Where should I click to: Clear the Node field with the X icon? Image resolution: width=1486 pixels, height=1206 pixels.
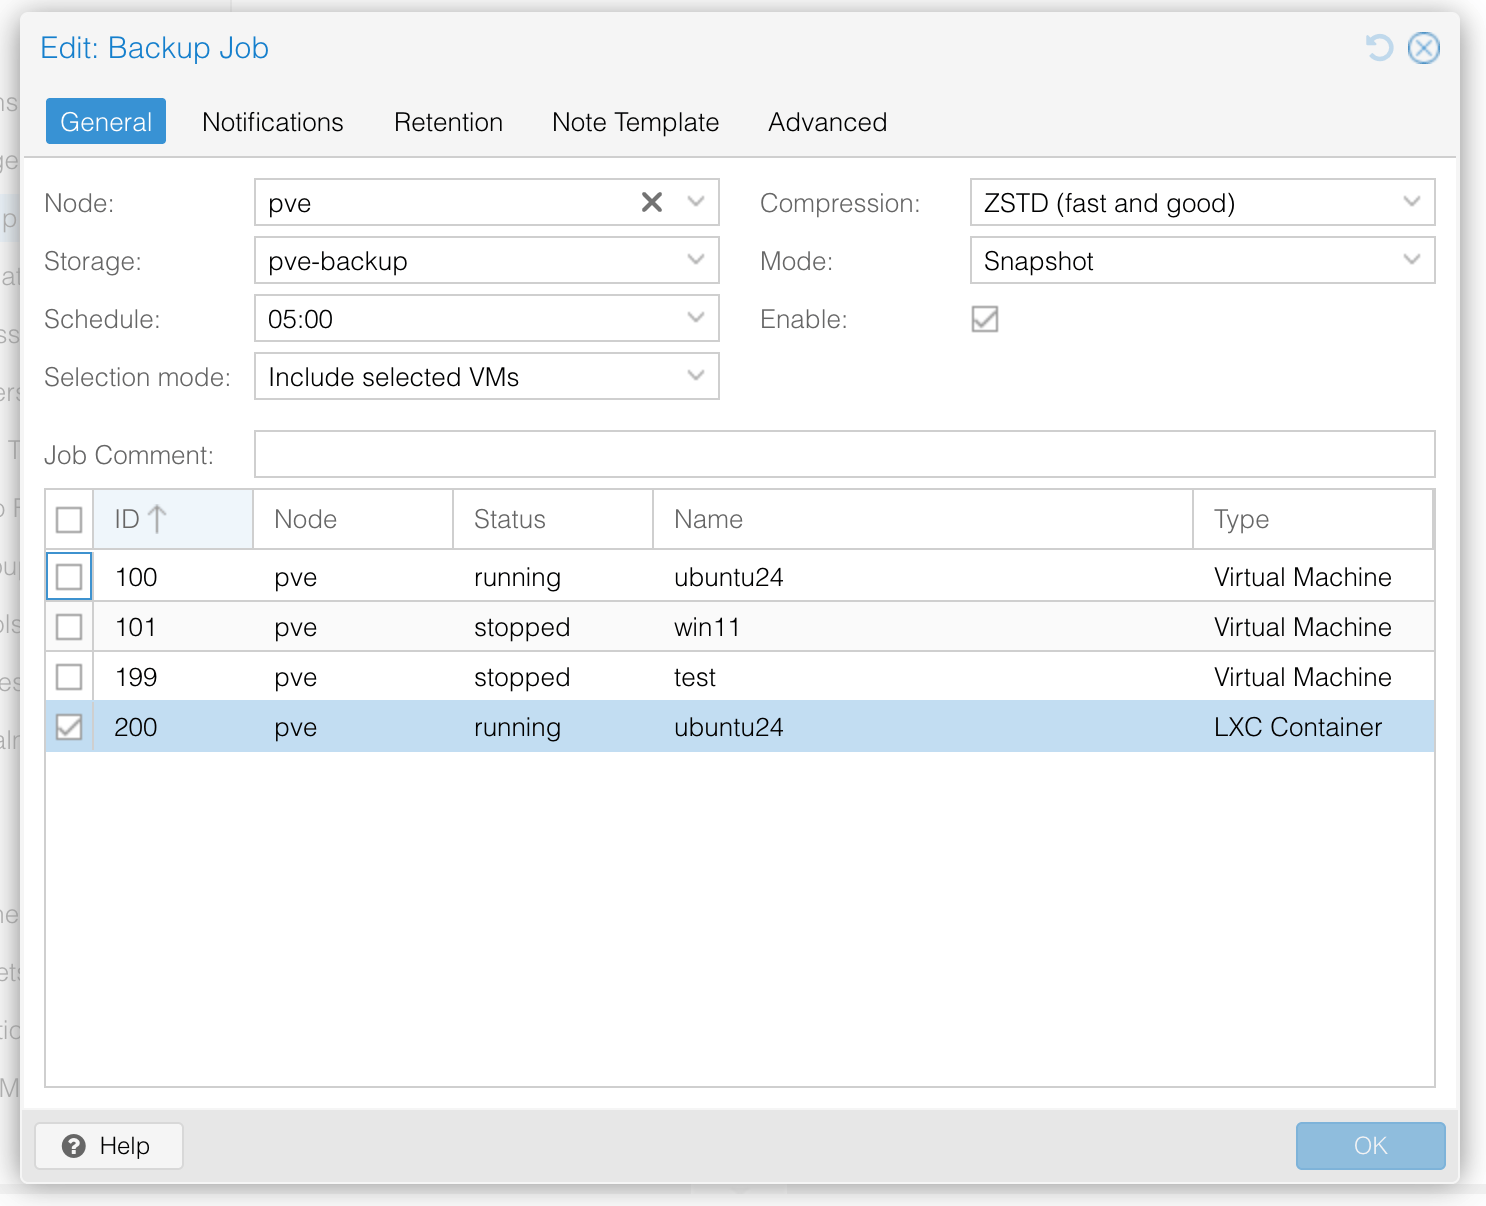652,202
